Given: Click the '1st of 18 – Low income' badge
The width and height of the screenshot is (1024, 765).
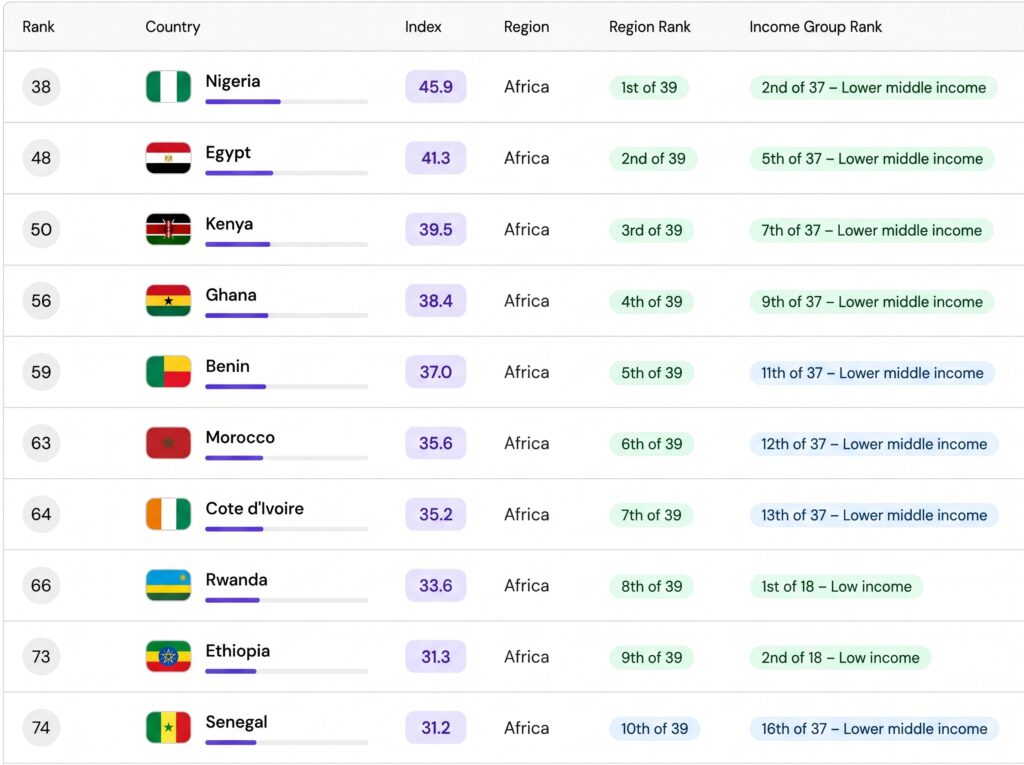Looking at the screenshot, I should coord(837,586).
